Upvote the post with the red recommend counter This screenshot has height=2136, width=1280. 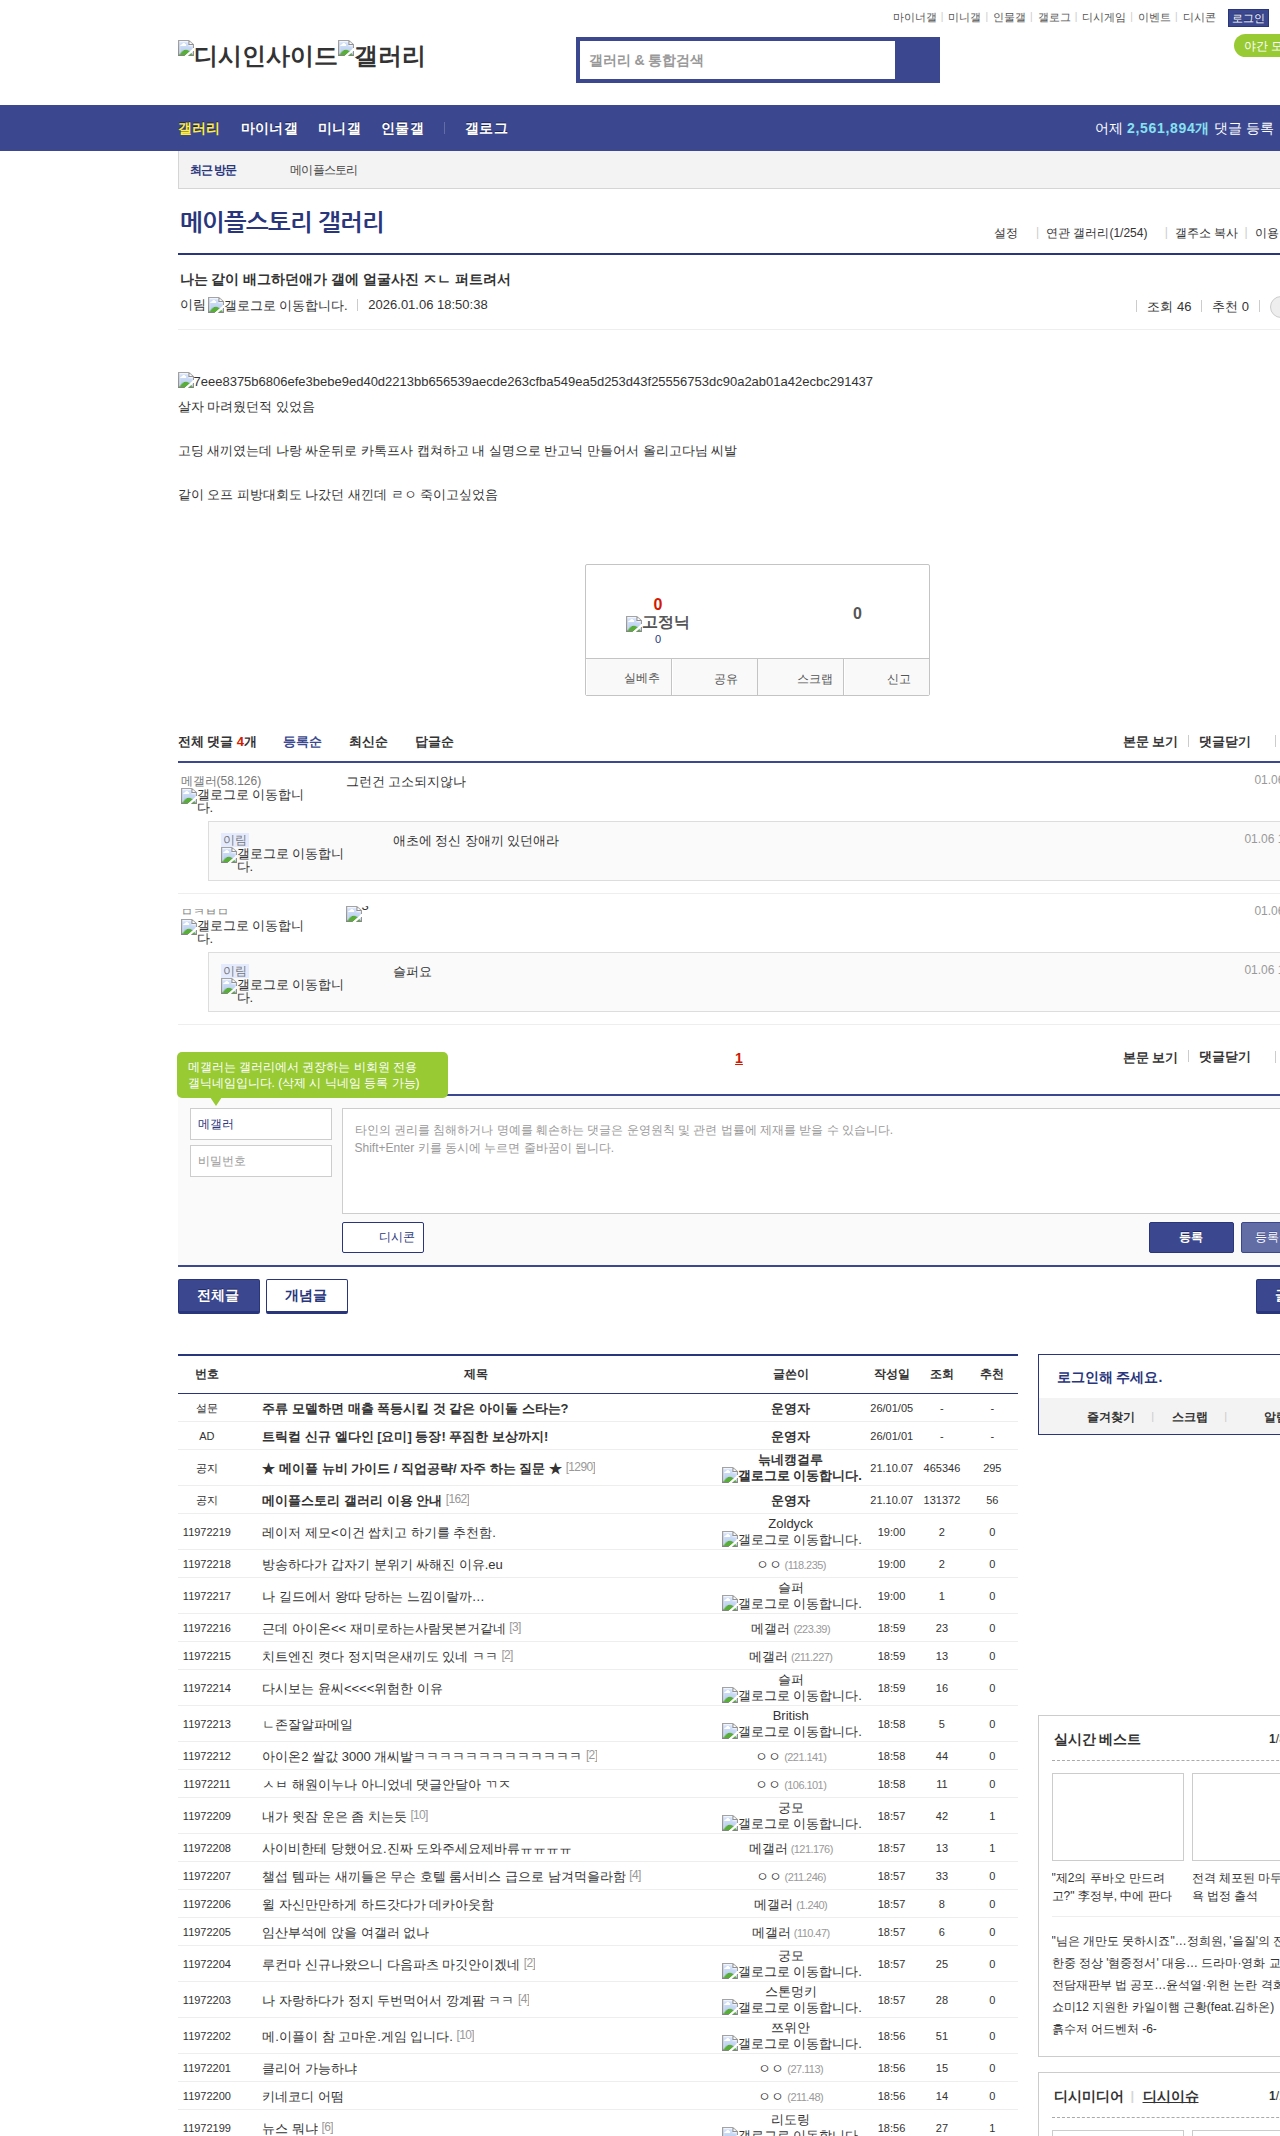657,605
